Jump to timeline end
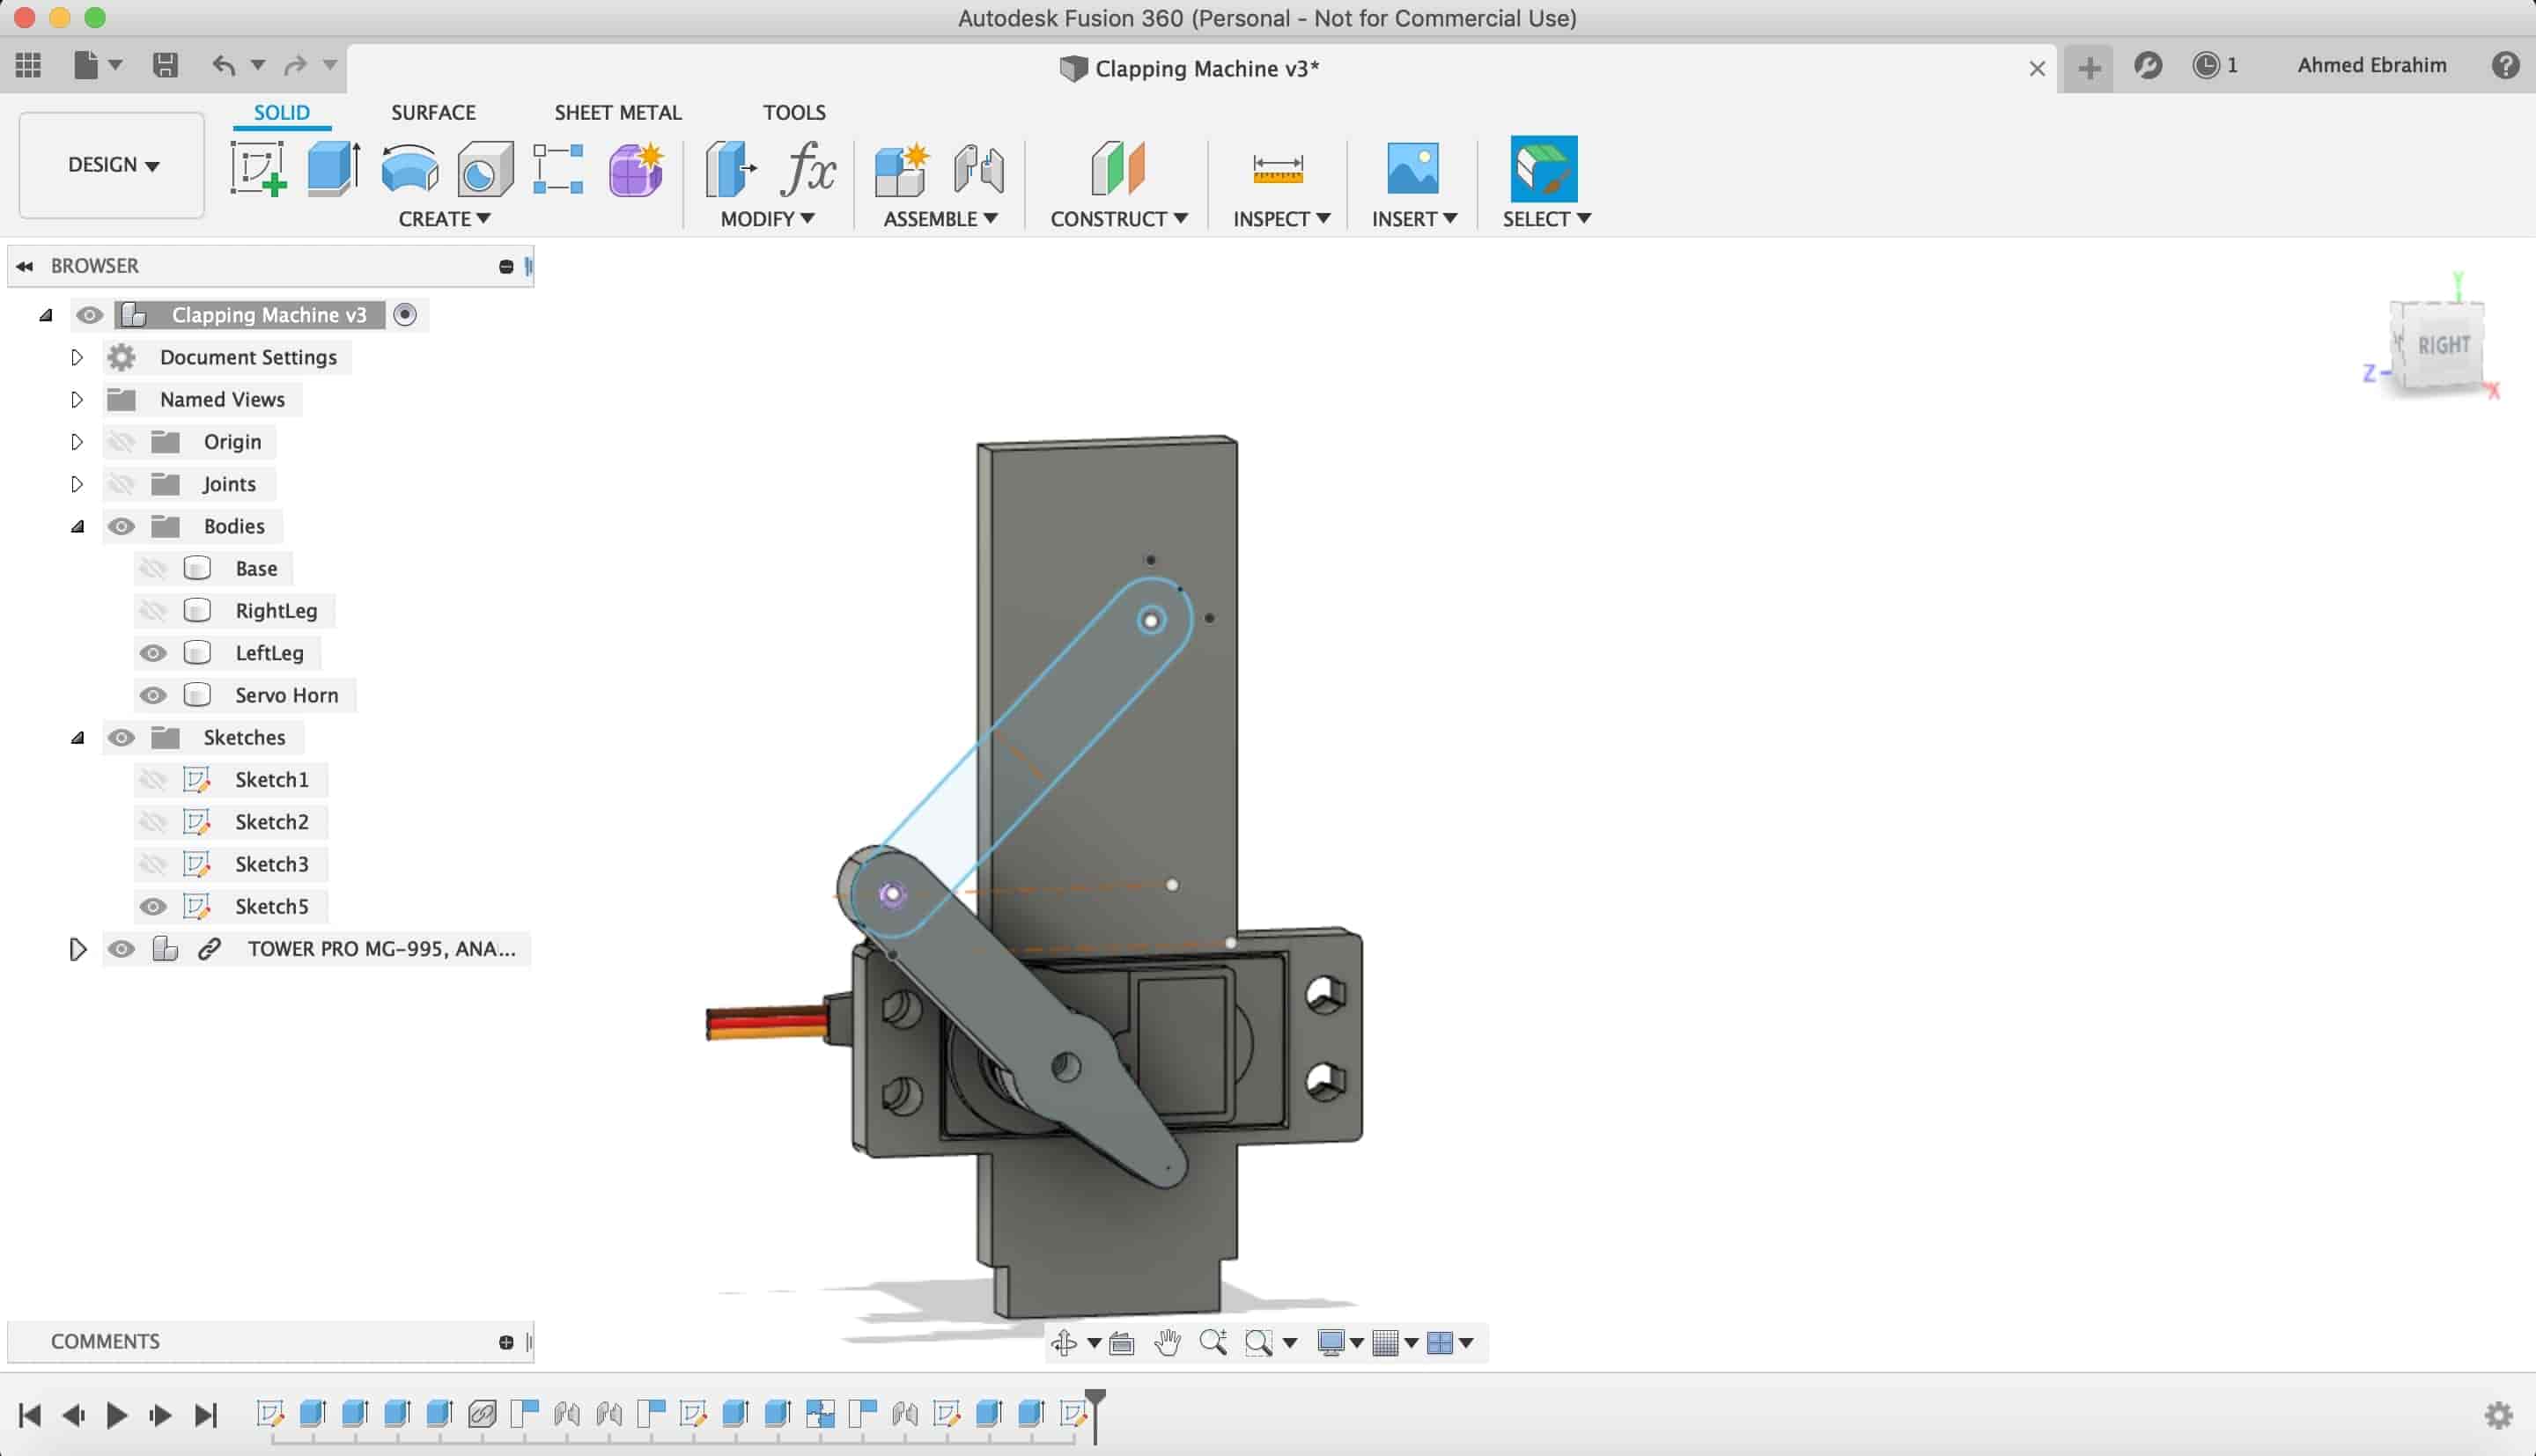2536x1456 pixels. (x=205, y=1415)
